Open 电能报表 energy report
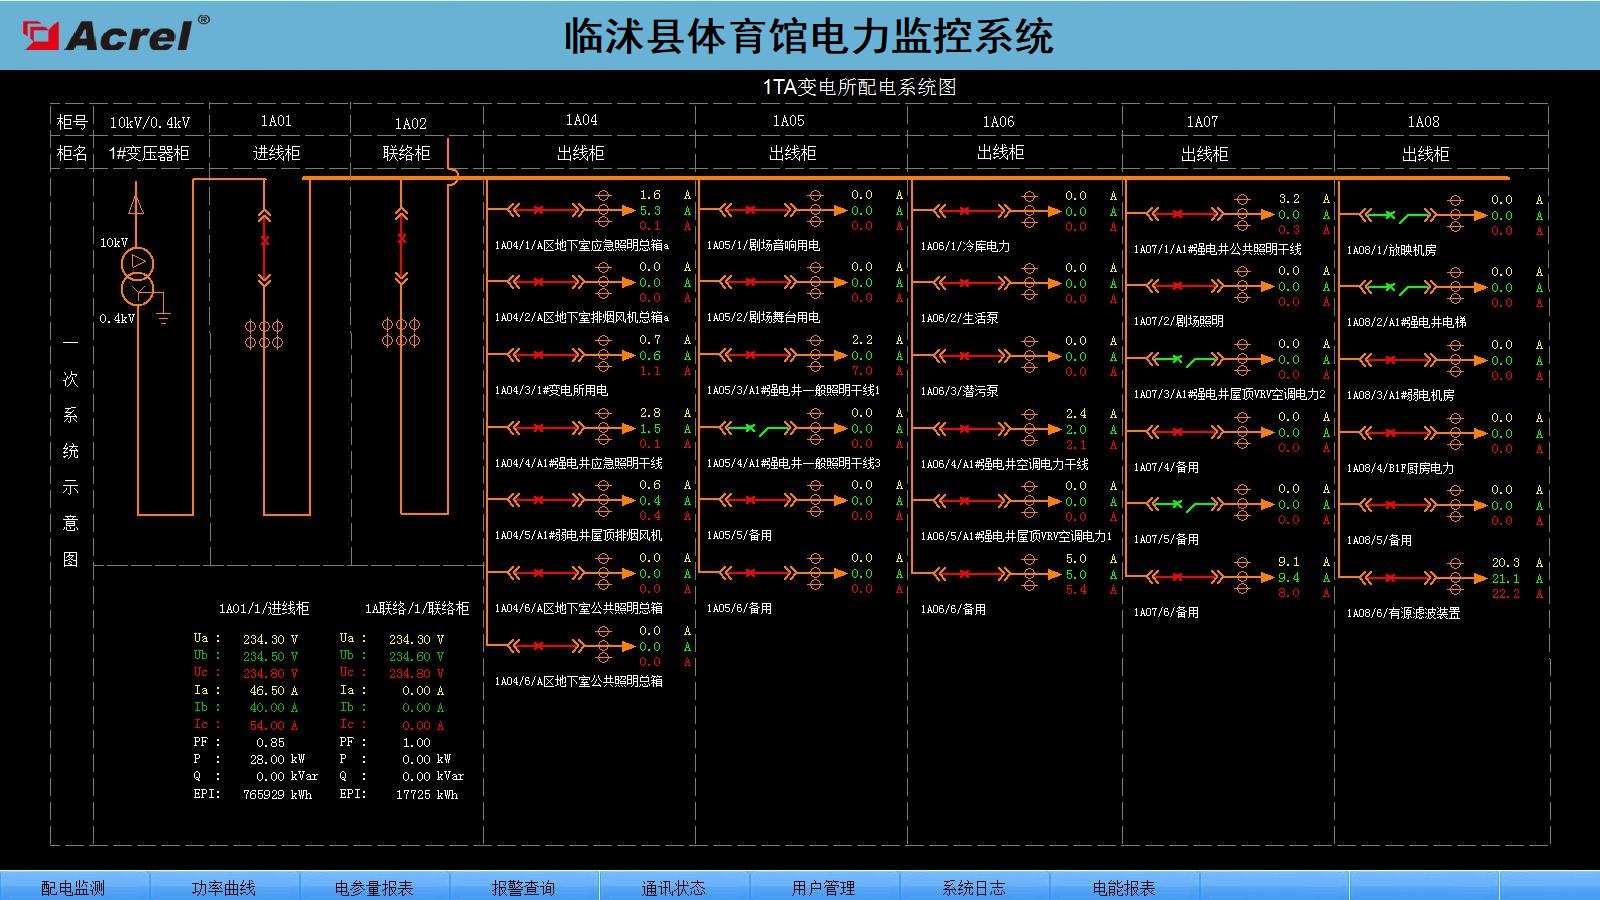The image size is (1600, 900). 1124,887
